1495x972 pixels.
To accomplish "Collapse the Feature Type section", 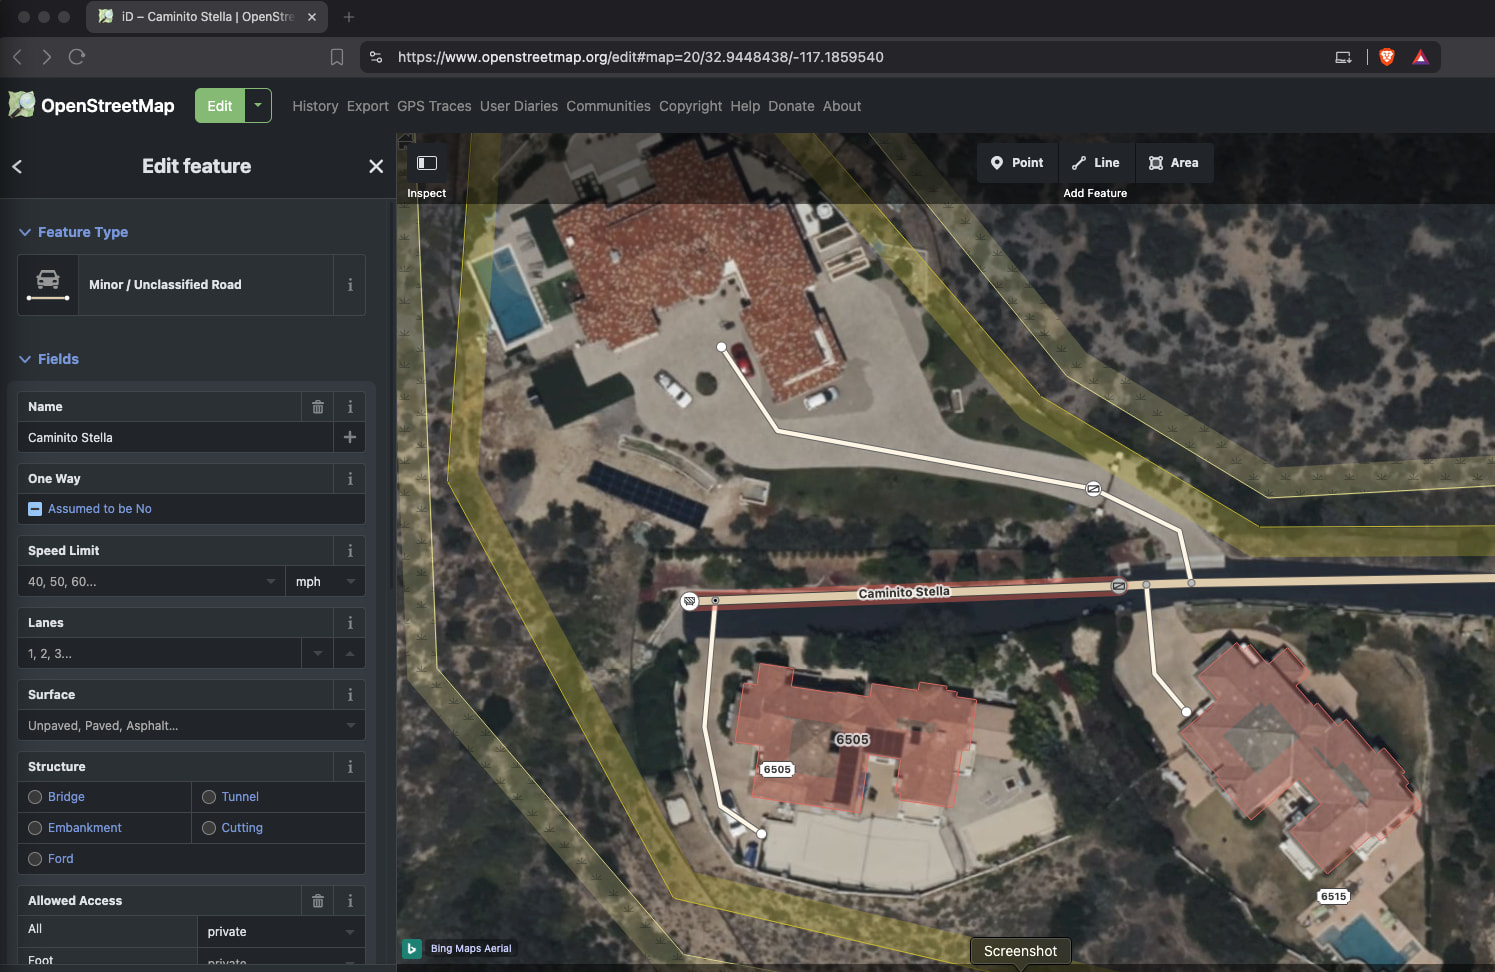I will pos(73,232).
